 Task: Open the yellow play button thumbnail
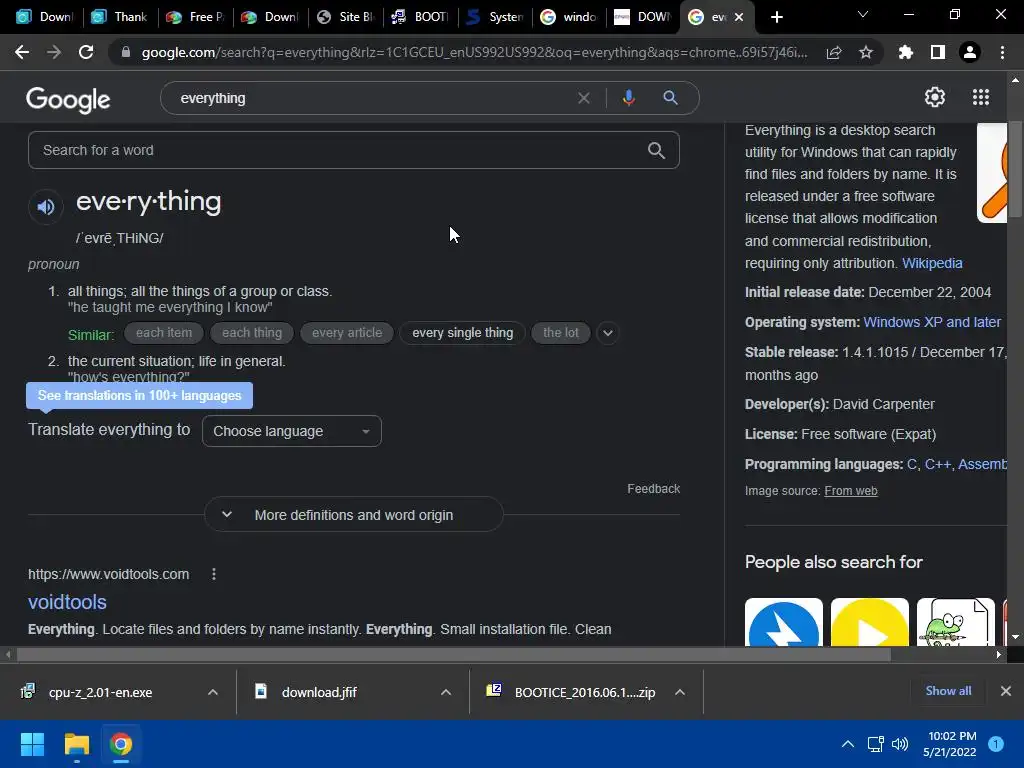point(870,622)
